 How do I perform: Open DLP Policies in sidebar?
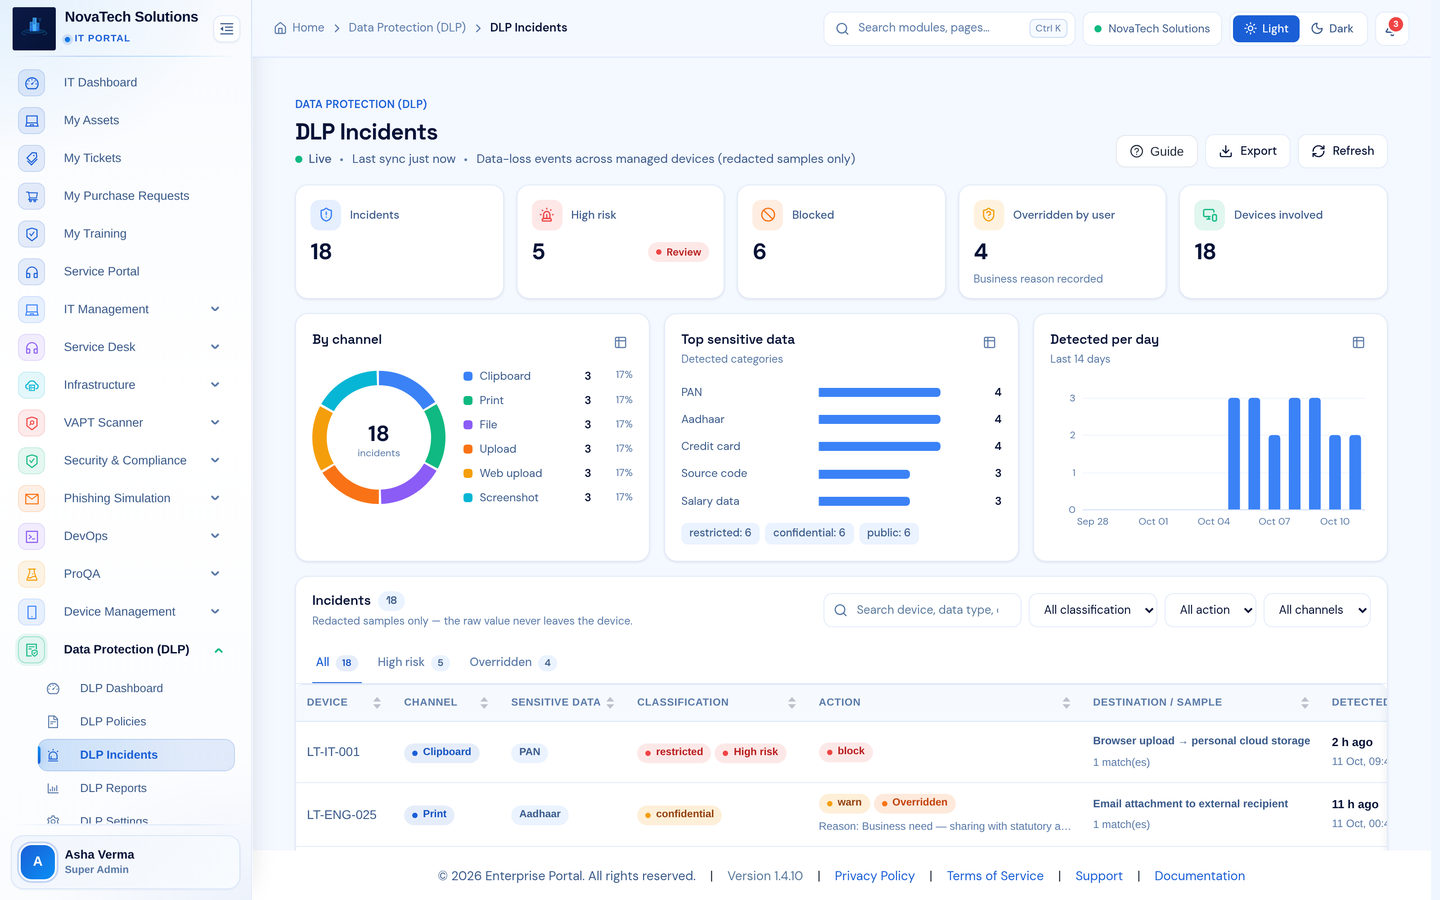(x=136, y=722)
